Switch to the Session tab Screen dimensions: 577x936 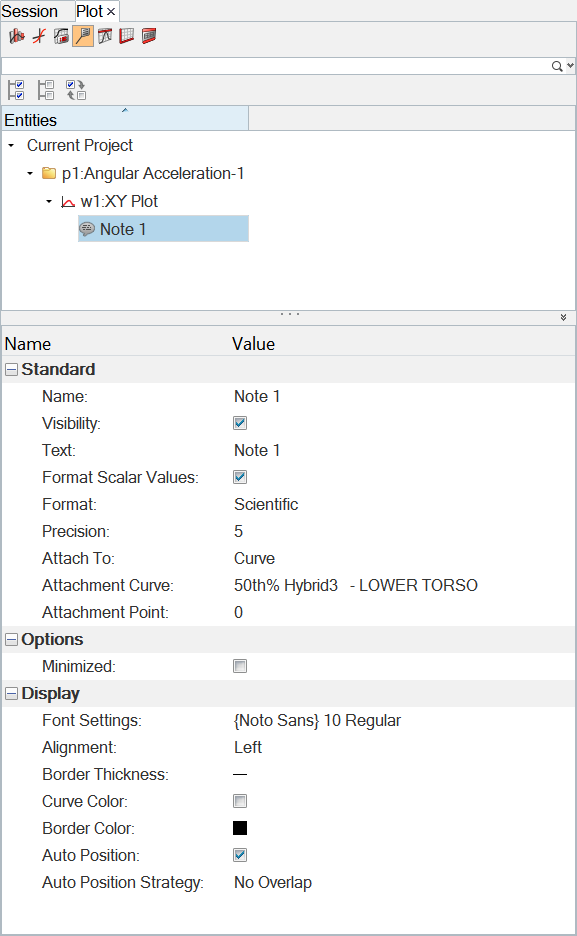pos(30,11)
